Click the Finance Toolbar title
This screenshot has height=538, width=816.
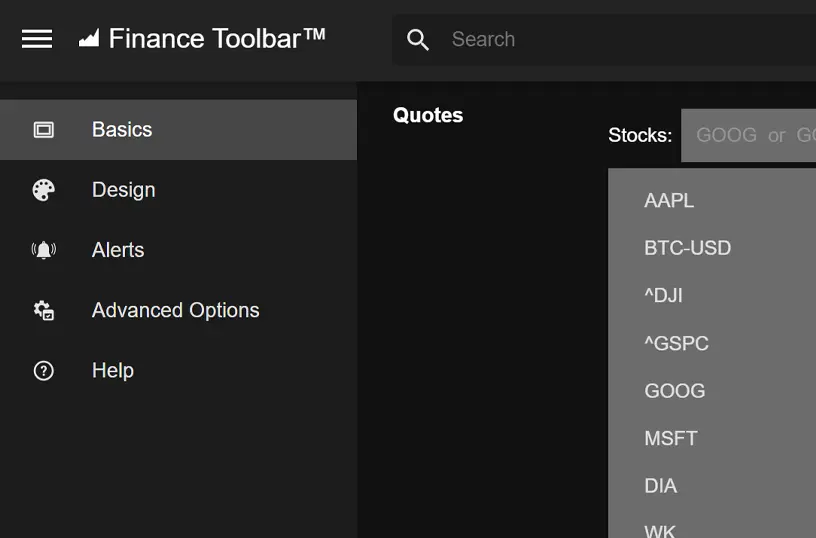[217, 39]
